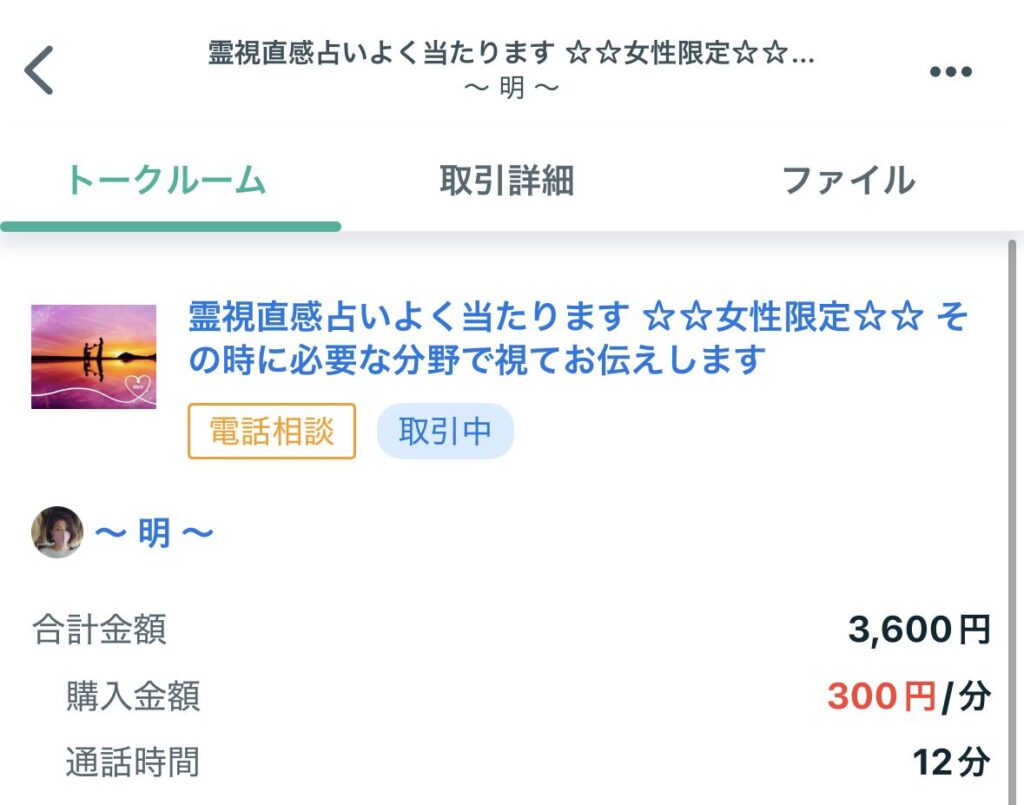Select the 購入金額 label
The width and height of the screenshot is (1024, 805).
[133, 696]
